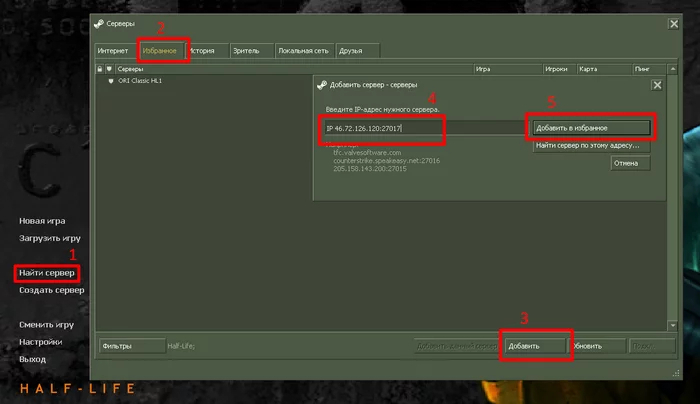This screenshot has width=700, height=404.
Task: Open Настройки in main menu
Action: [41, 342]
